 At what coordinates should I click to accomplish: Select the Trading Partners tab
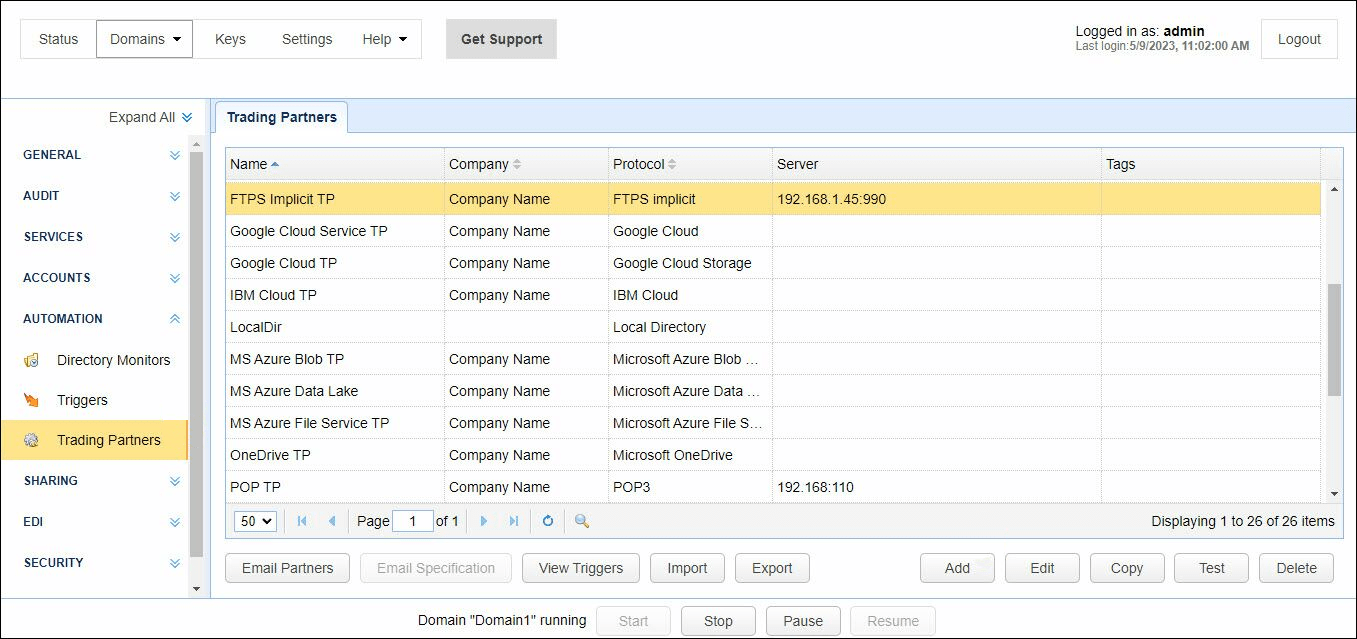click(x=282, y=117)
